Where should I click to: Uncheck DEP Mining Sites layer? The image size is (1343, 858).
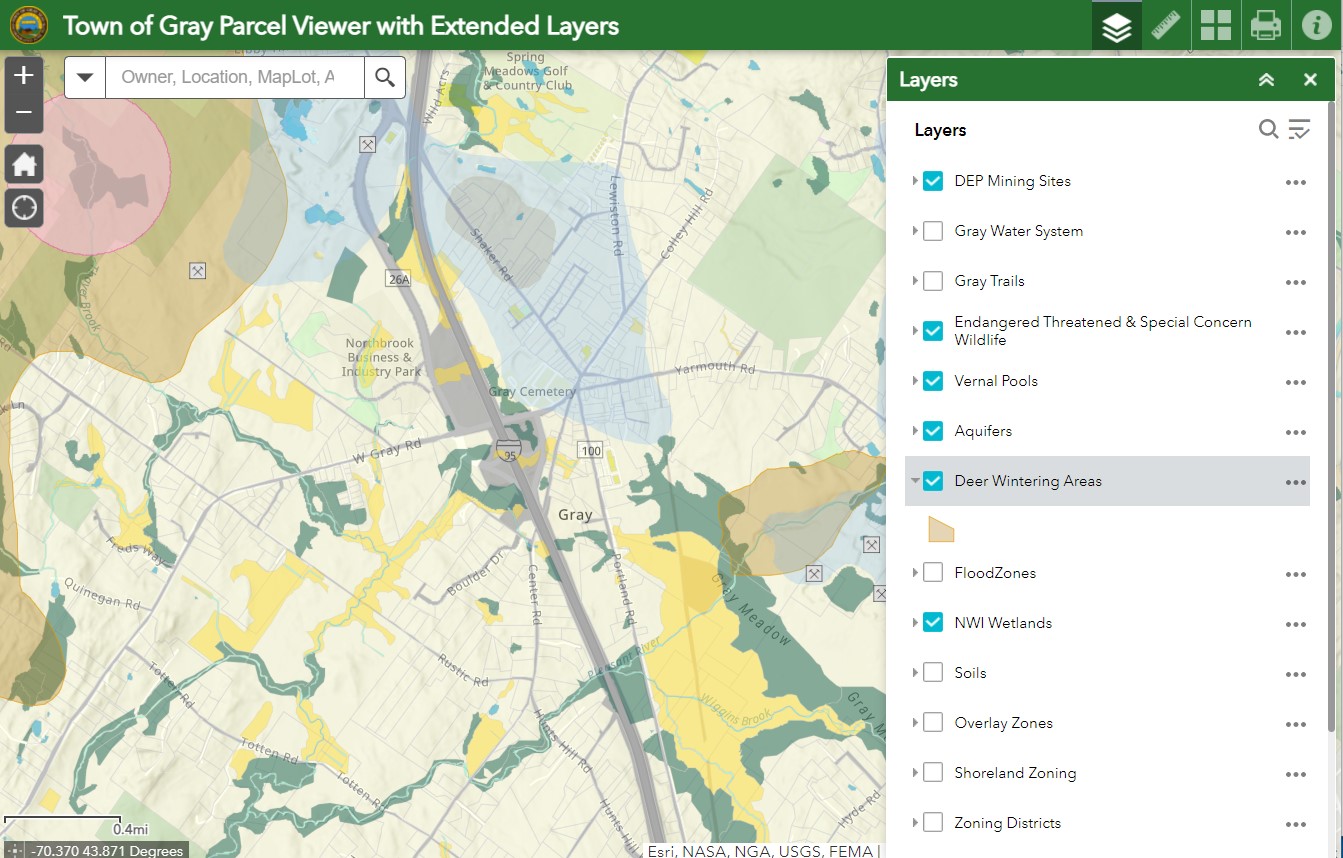933,181
